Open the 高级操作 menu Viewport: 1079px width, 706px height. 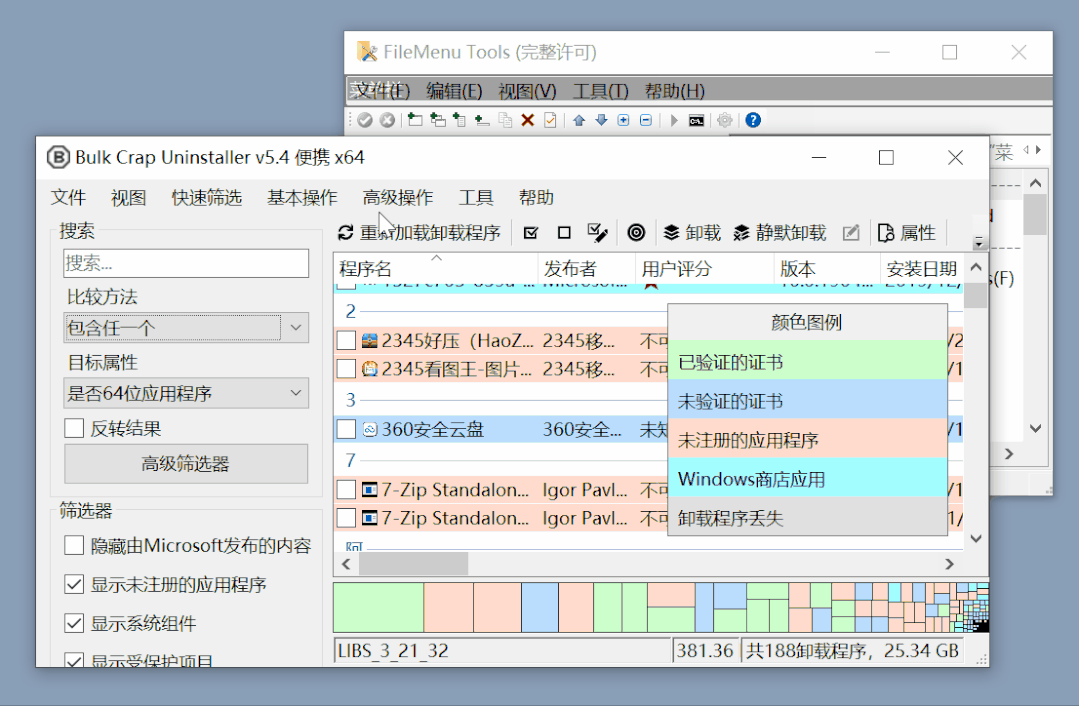pyautogui.click(x=398, y=198)
